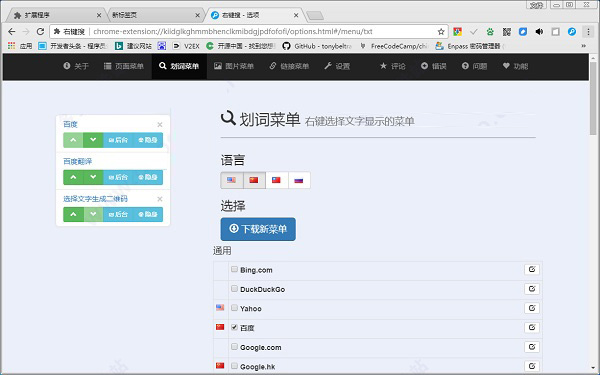
Task: Open the 页面菜单 nav item
Action: (x=124, y=66)
